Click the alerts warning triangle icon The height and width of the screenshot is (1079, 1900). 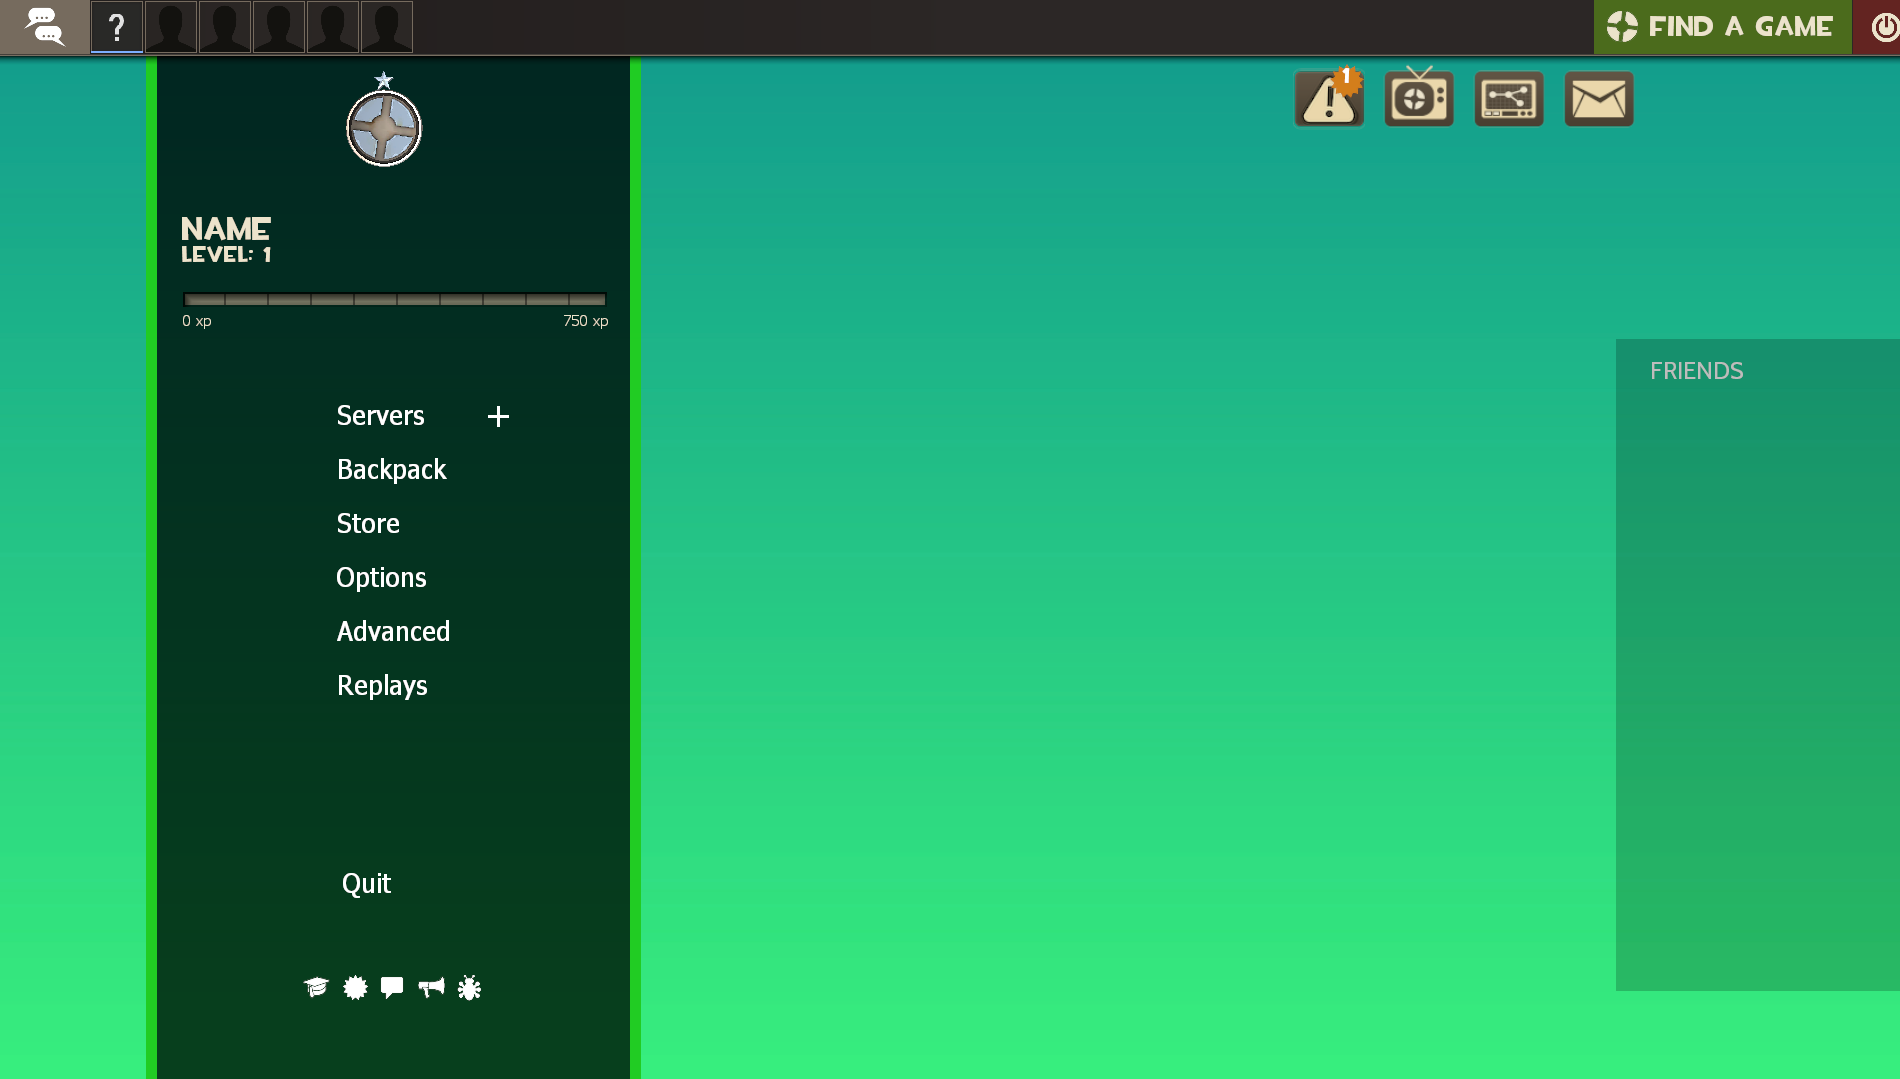(x=1329, y=99)
